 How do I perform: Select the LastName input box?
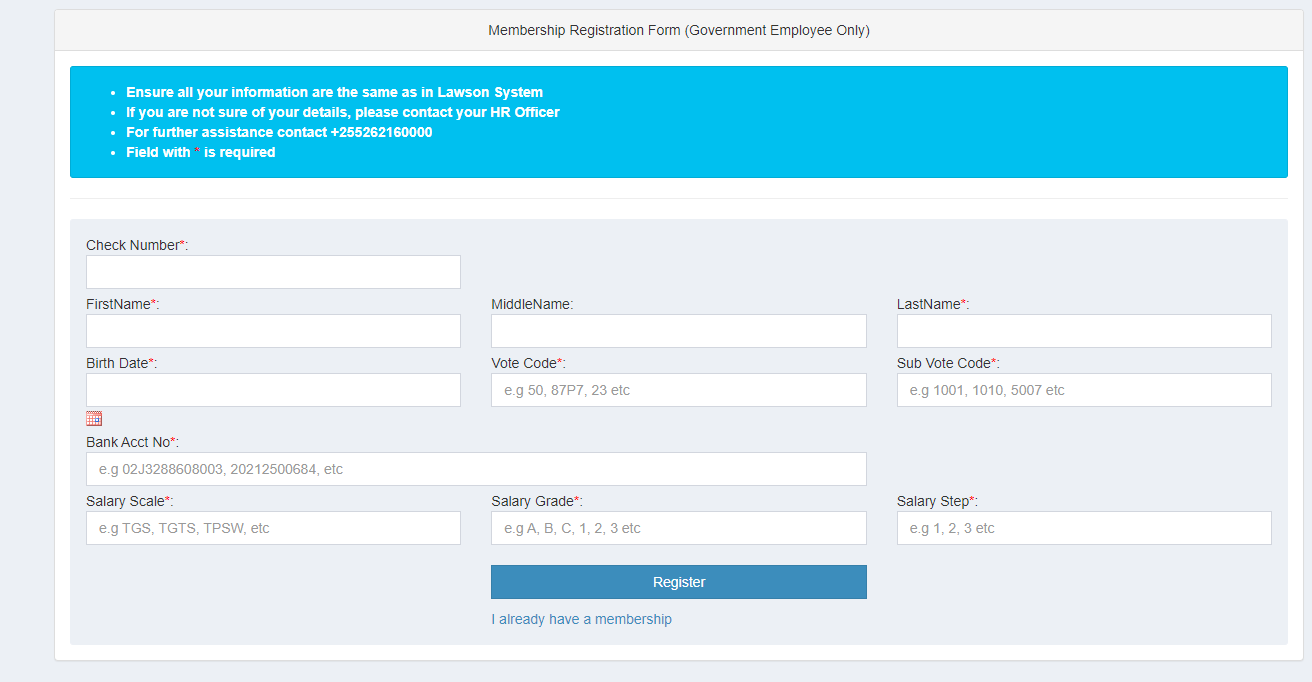click(1083, 330)
